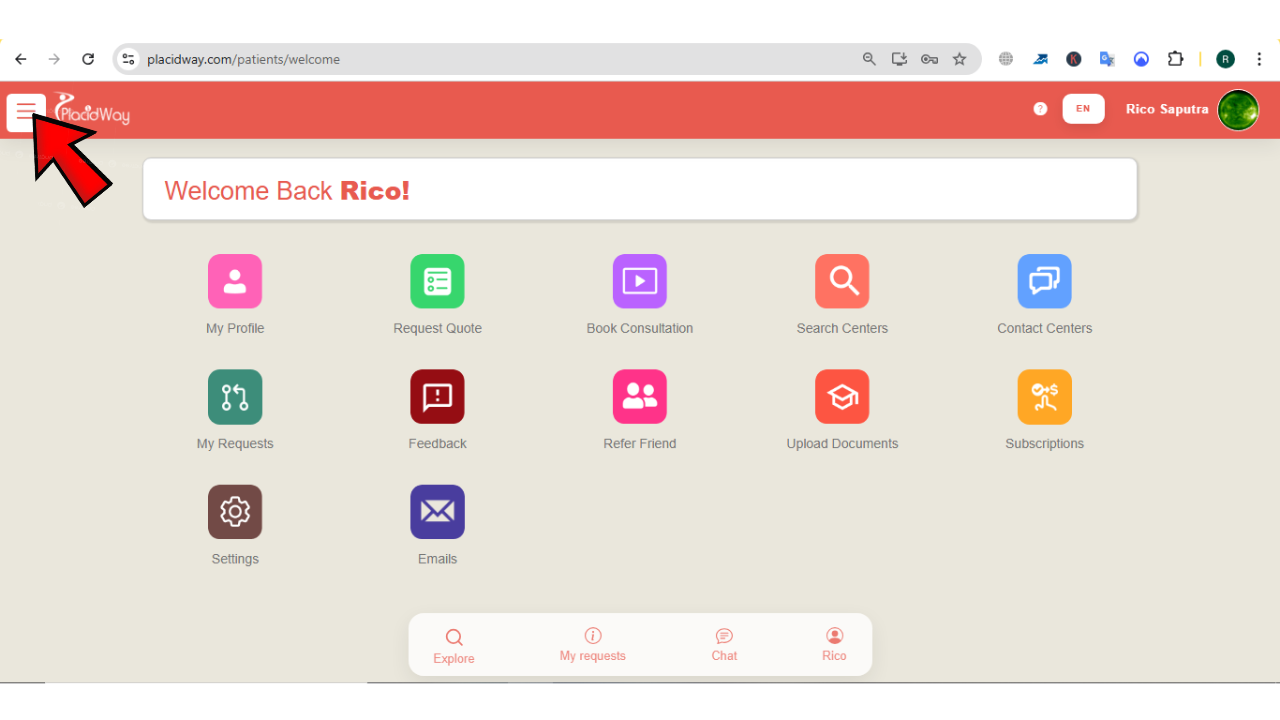Click the Search Centers magnifier icon
1280x720 pixels.
click(842, 281)
